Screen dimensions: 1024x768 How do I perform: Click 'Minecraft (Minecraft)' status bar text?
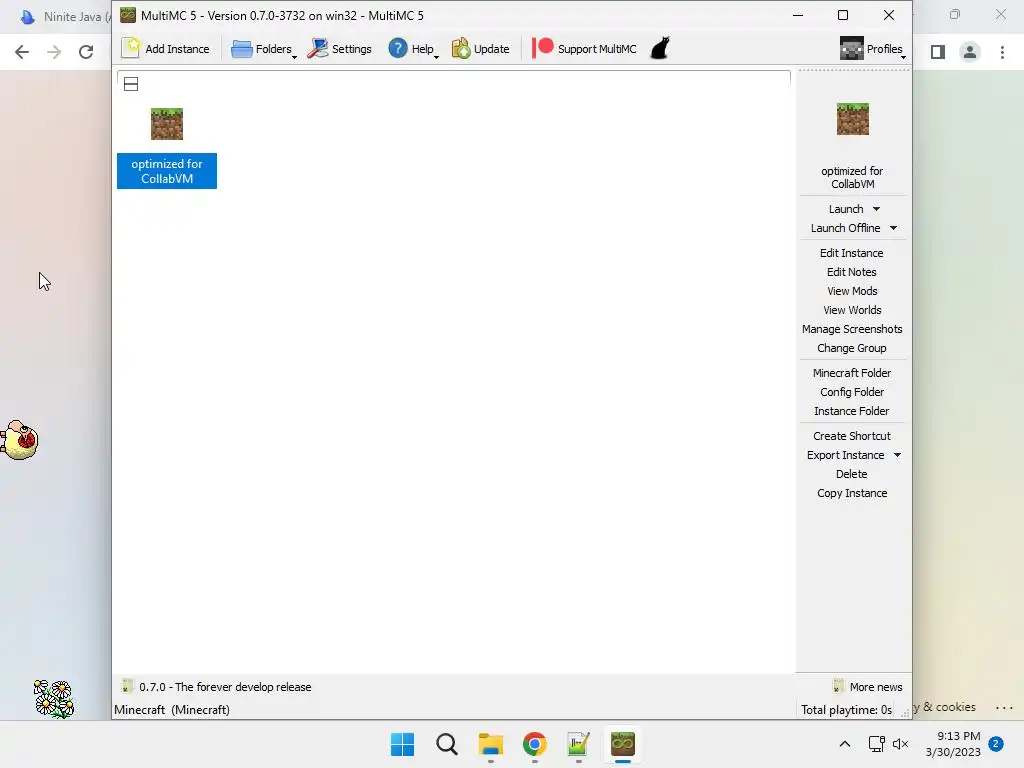coord(172,710)
